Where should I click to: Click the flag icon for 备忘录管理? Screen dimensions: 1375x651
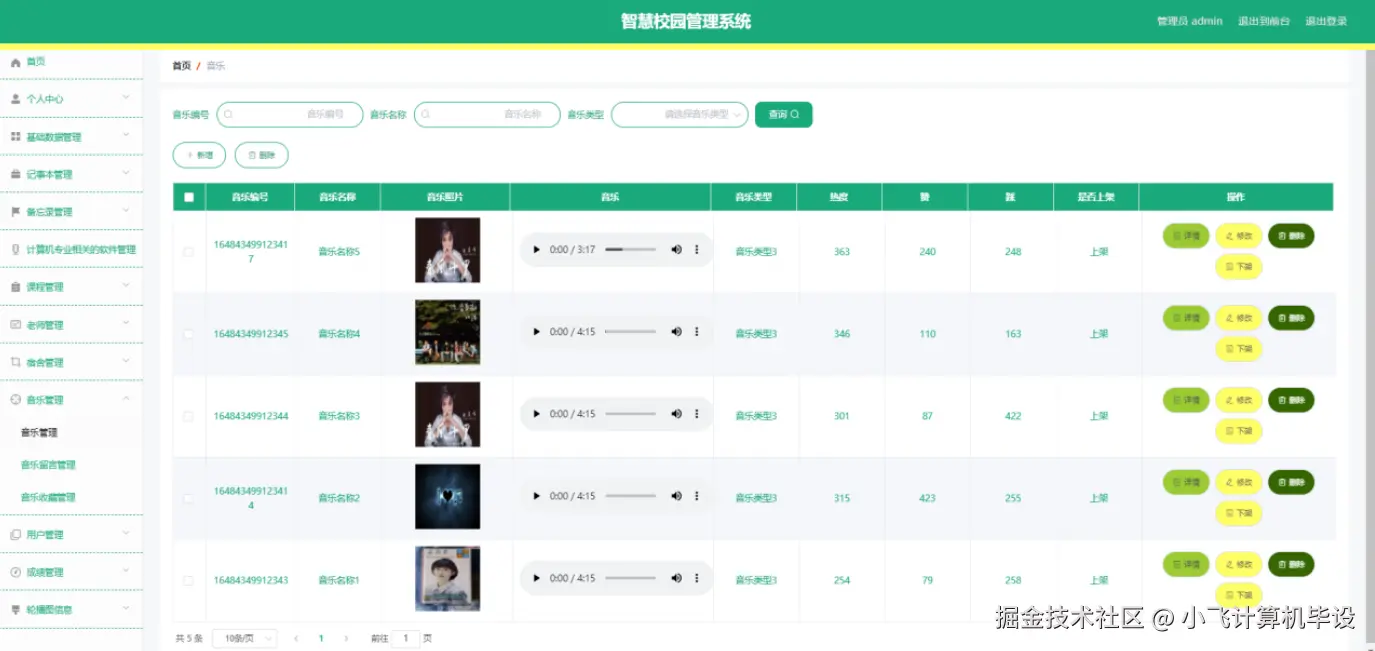(15, 212)
